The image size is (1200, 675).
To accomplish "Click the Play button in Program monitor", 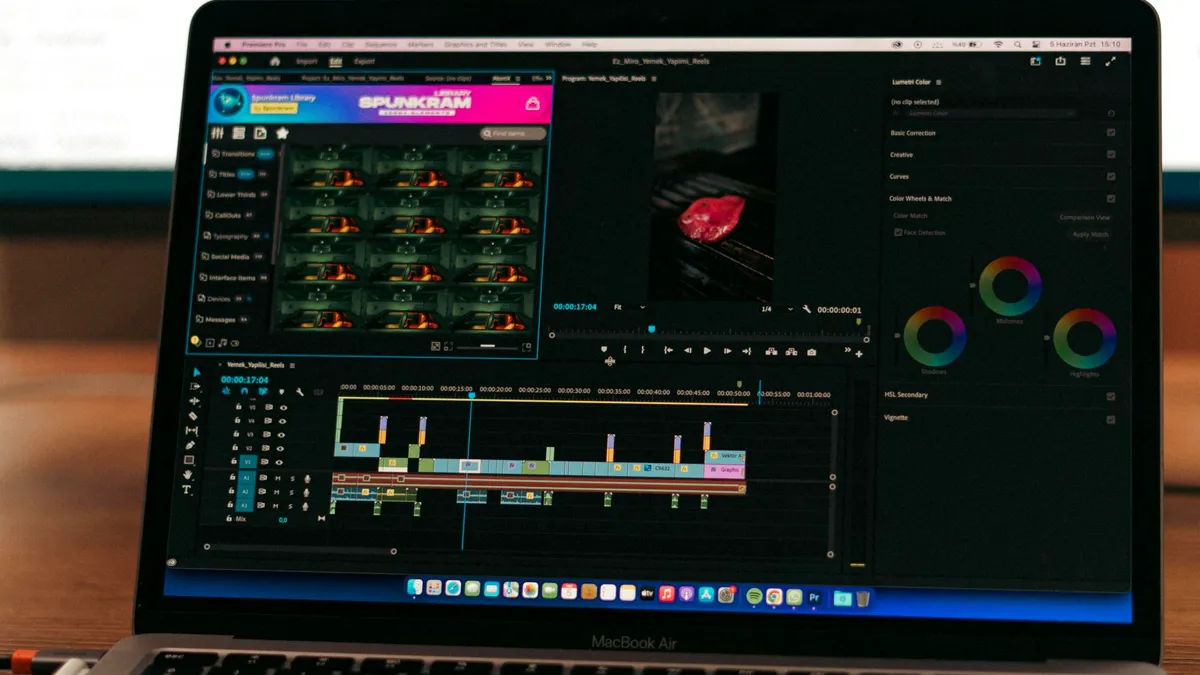I will 707,351.
